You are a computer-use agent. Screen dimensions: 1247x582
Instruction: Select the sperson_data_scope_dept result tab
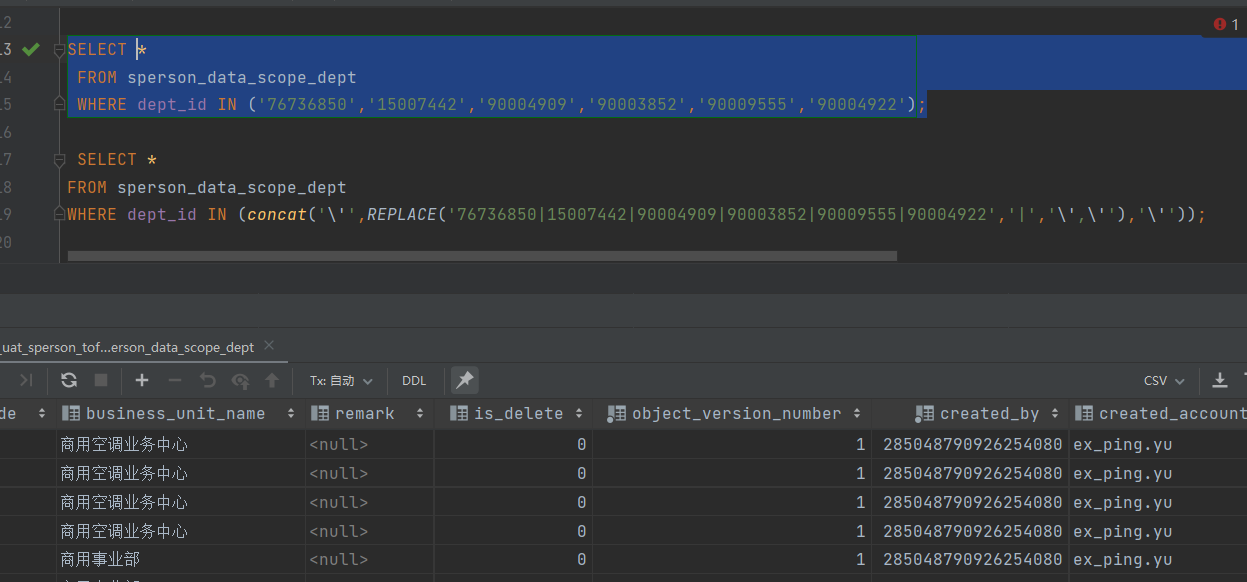(x=127, y=347)
